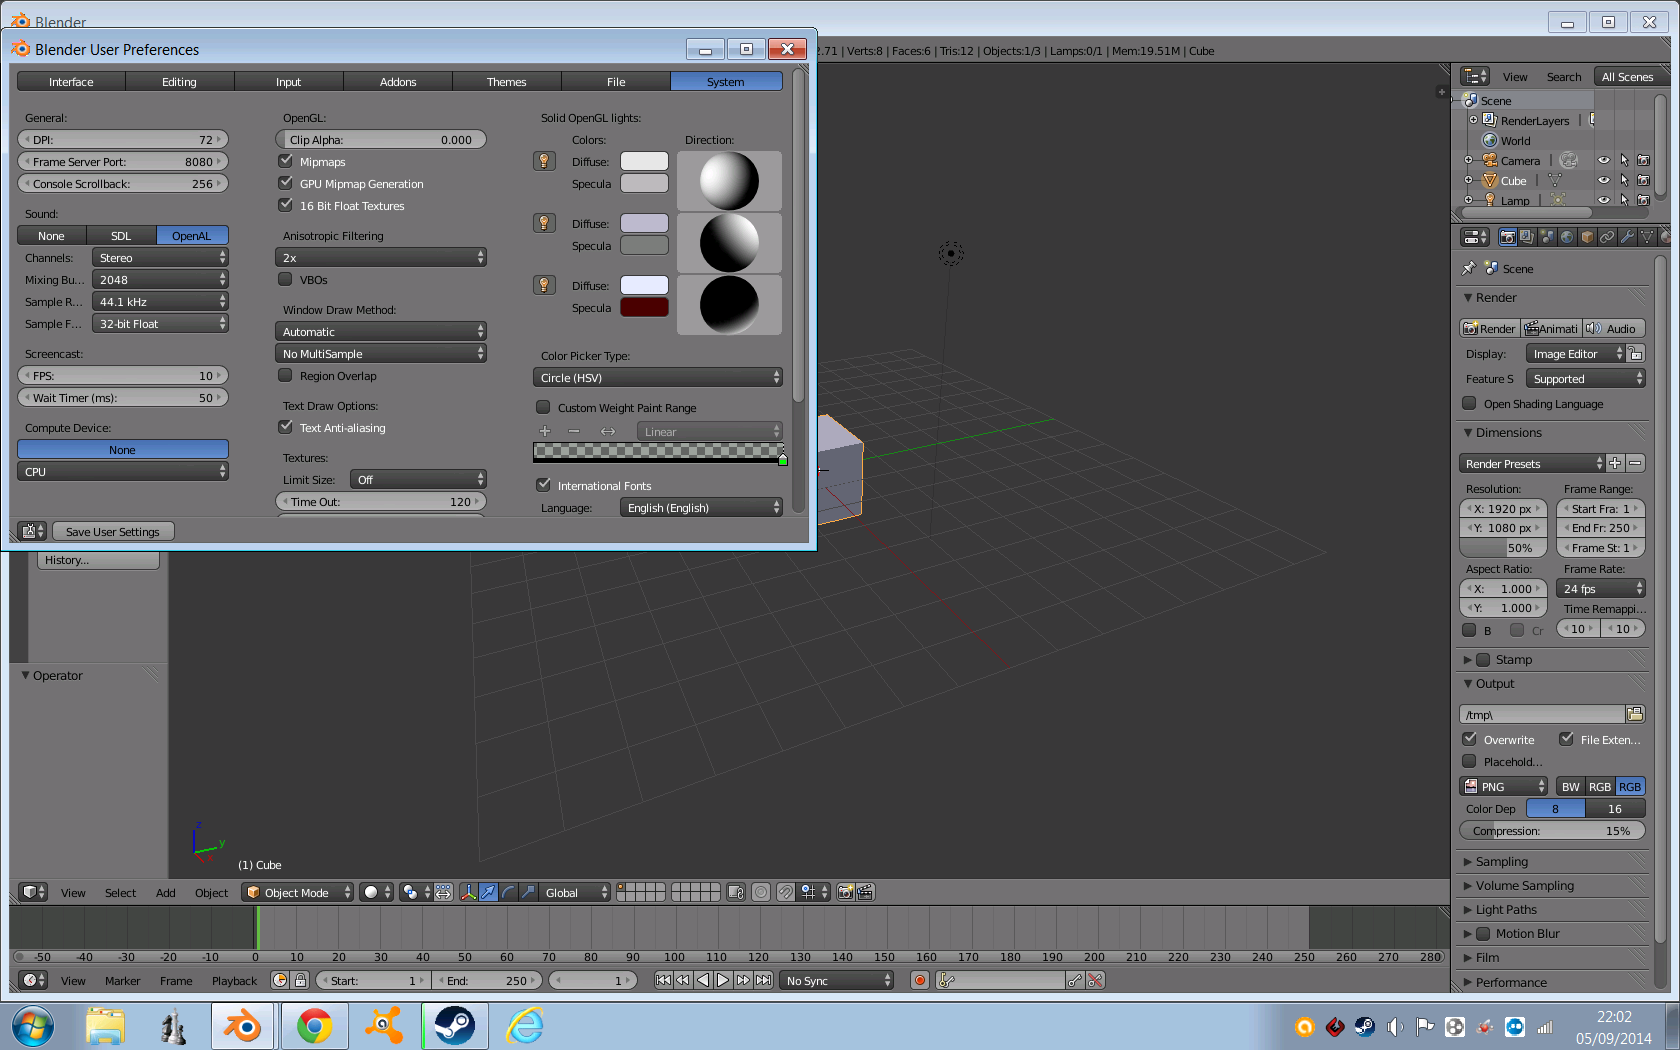Switch to the File preferences tab
The image size is (1680, 1051).
(616, 82)
